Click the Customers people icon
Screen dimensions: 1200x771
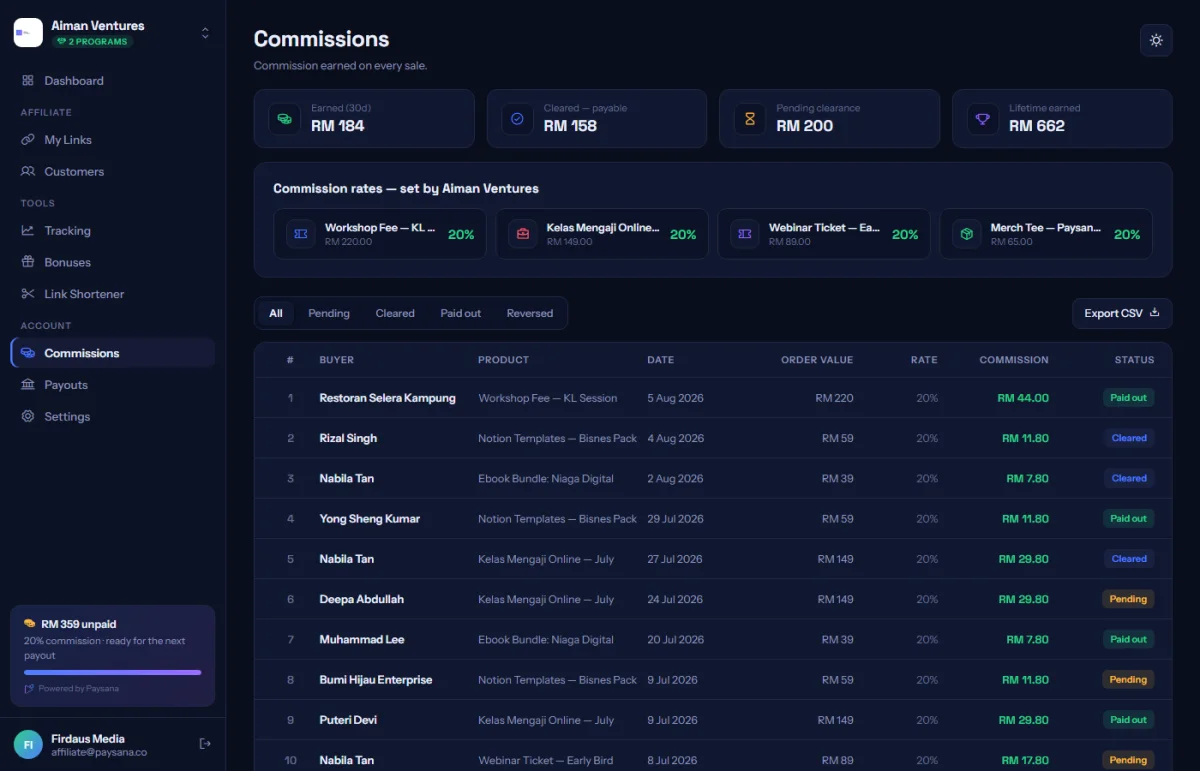(x=28, y=172)
